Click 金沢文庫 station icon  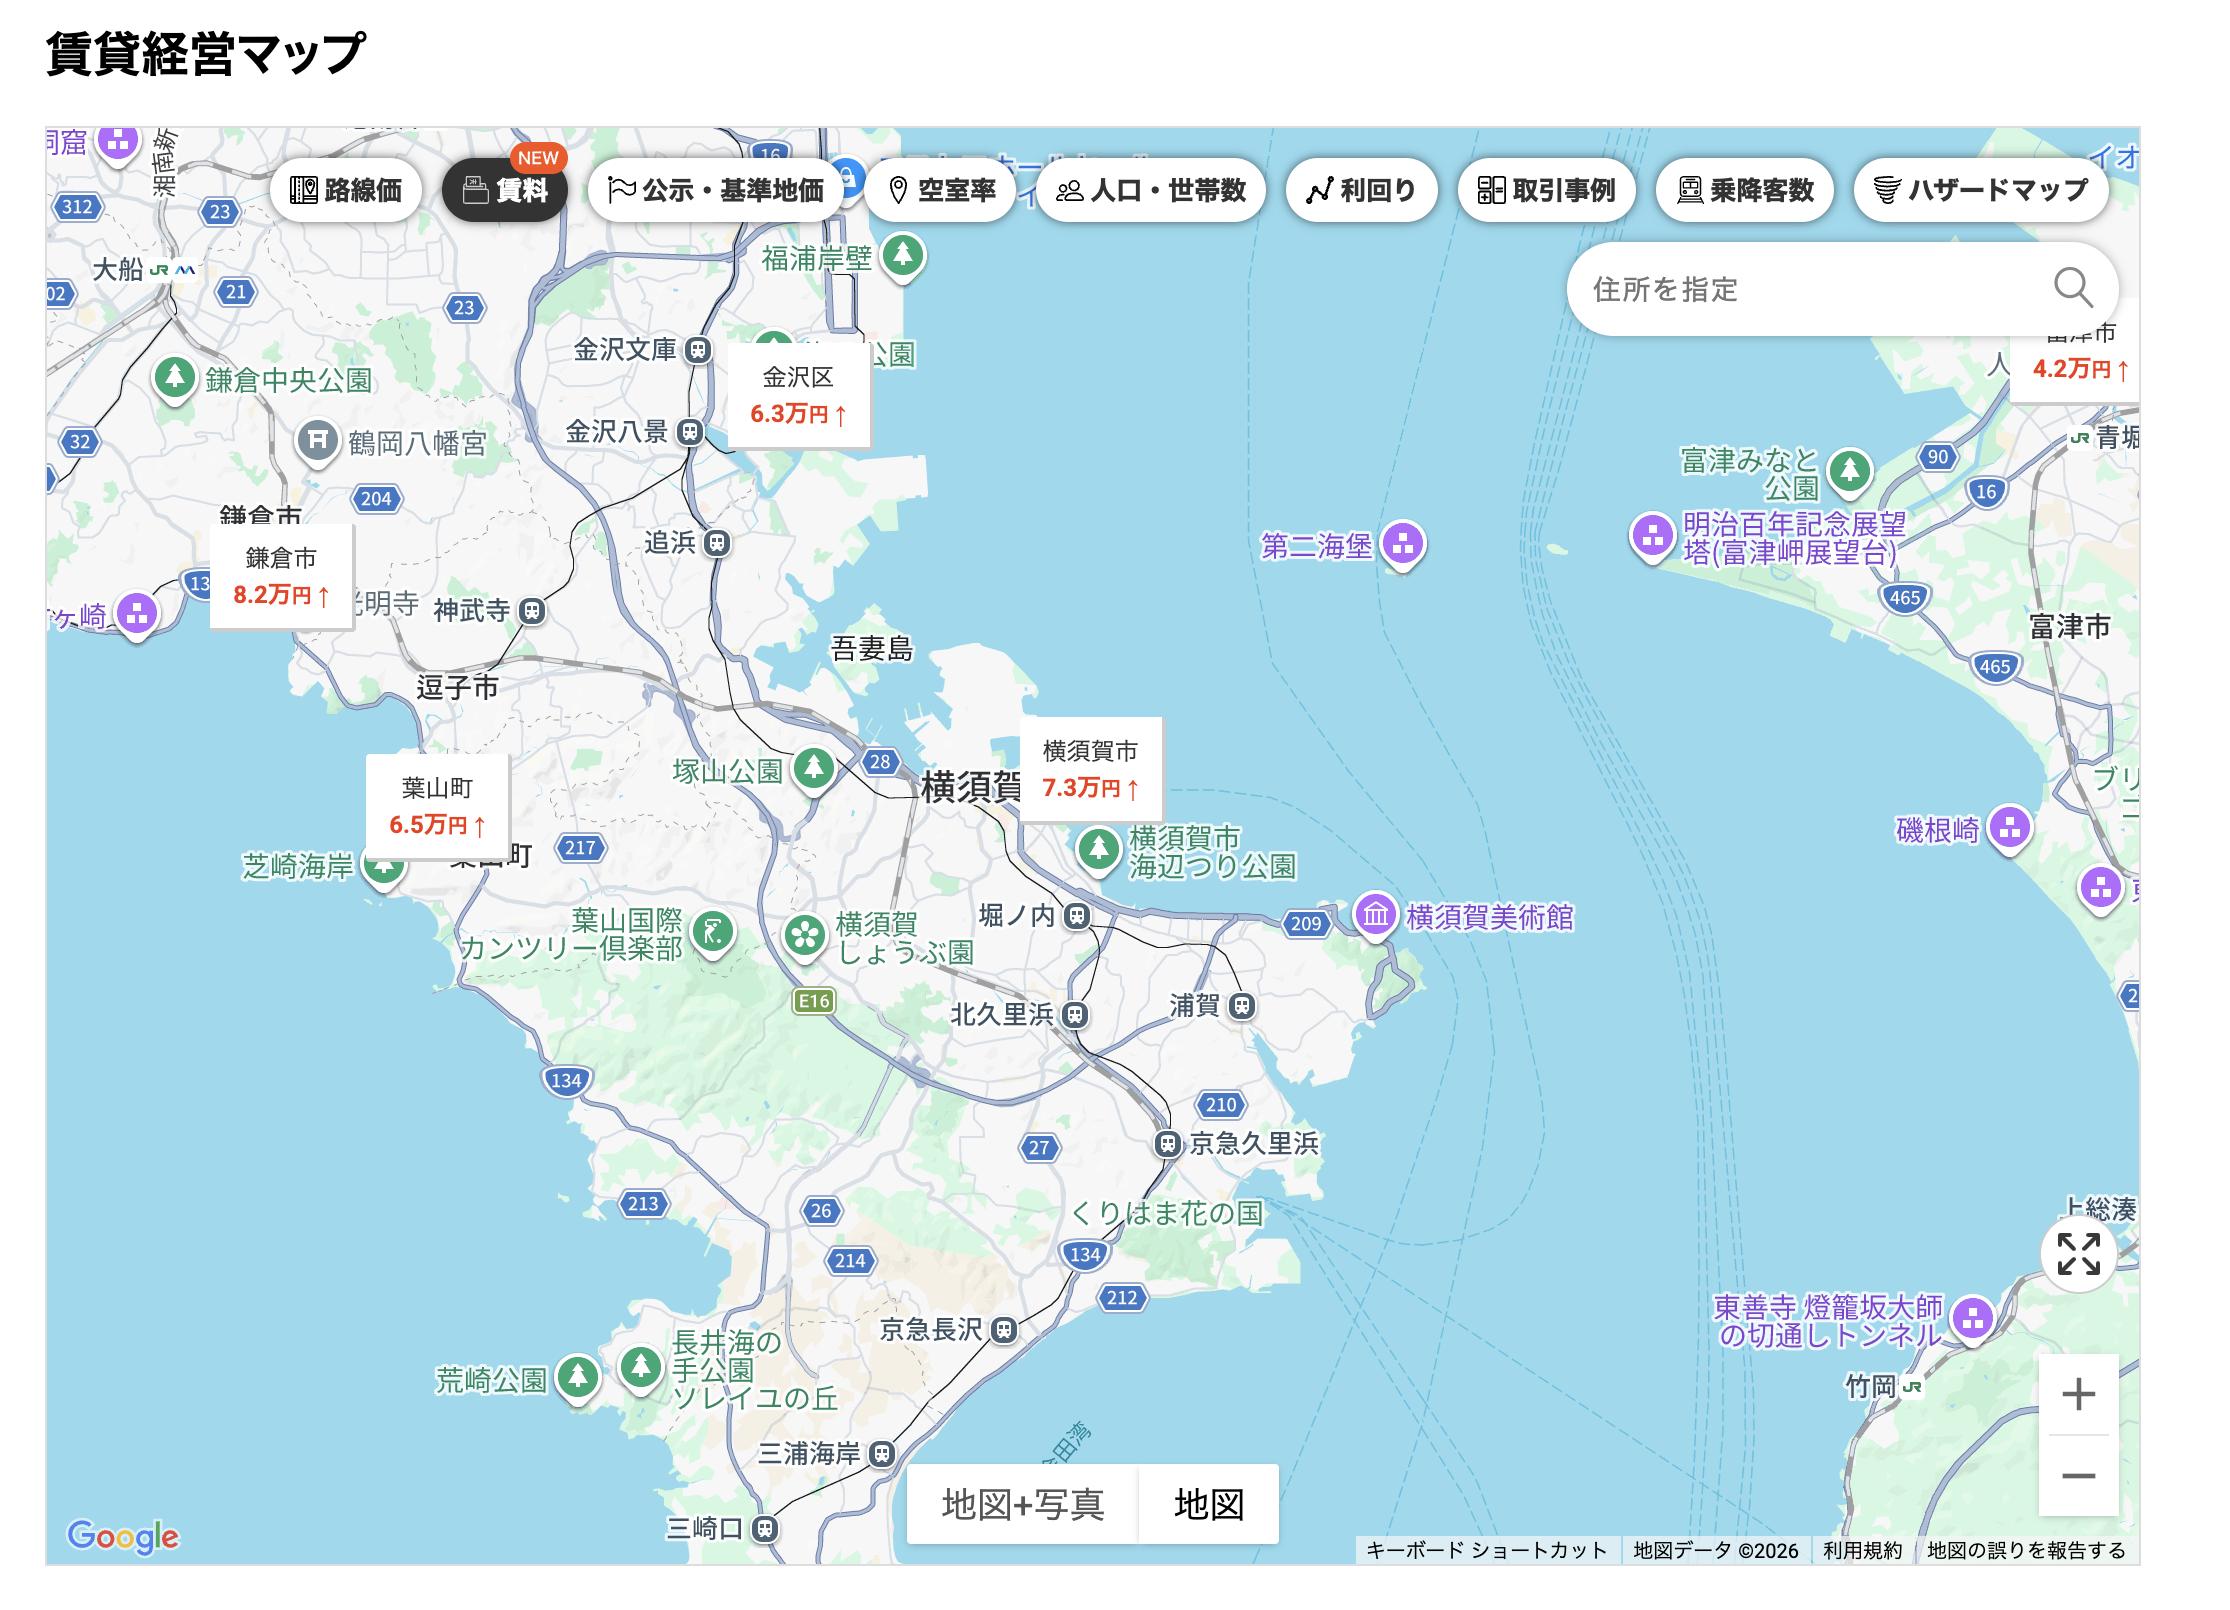point(698,350)
